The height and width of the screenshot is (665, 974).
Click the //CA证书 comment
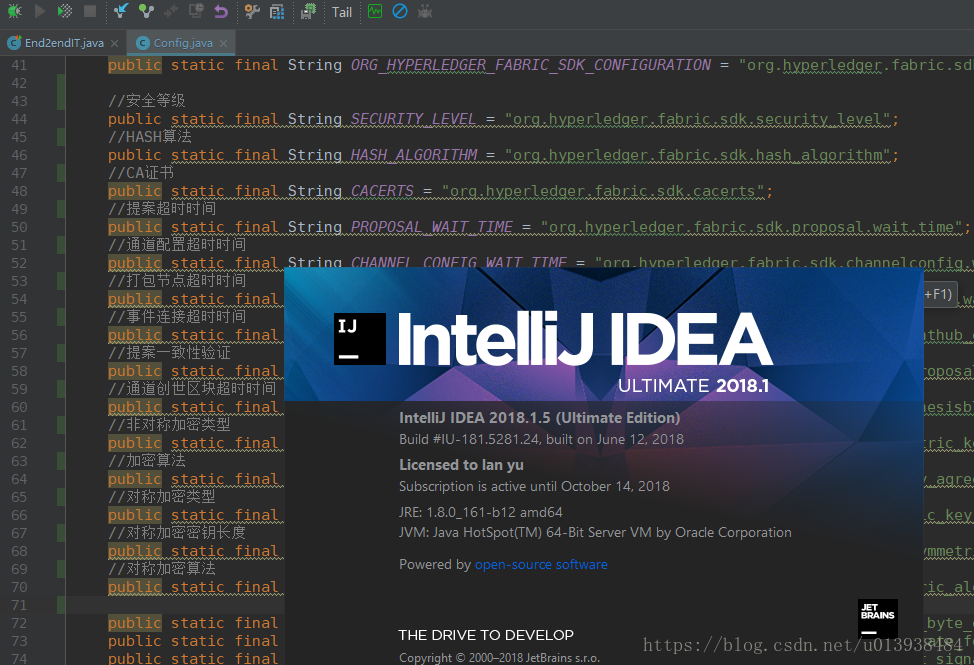click(x=141, y=173)
